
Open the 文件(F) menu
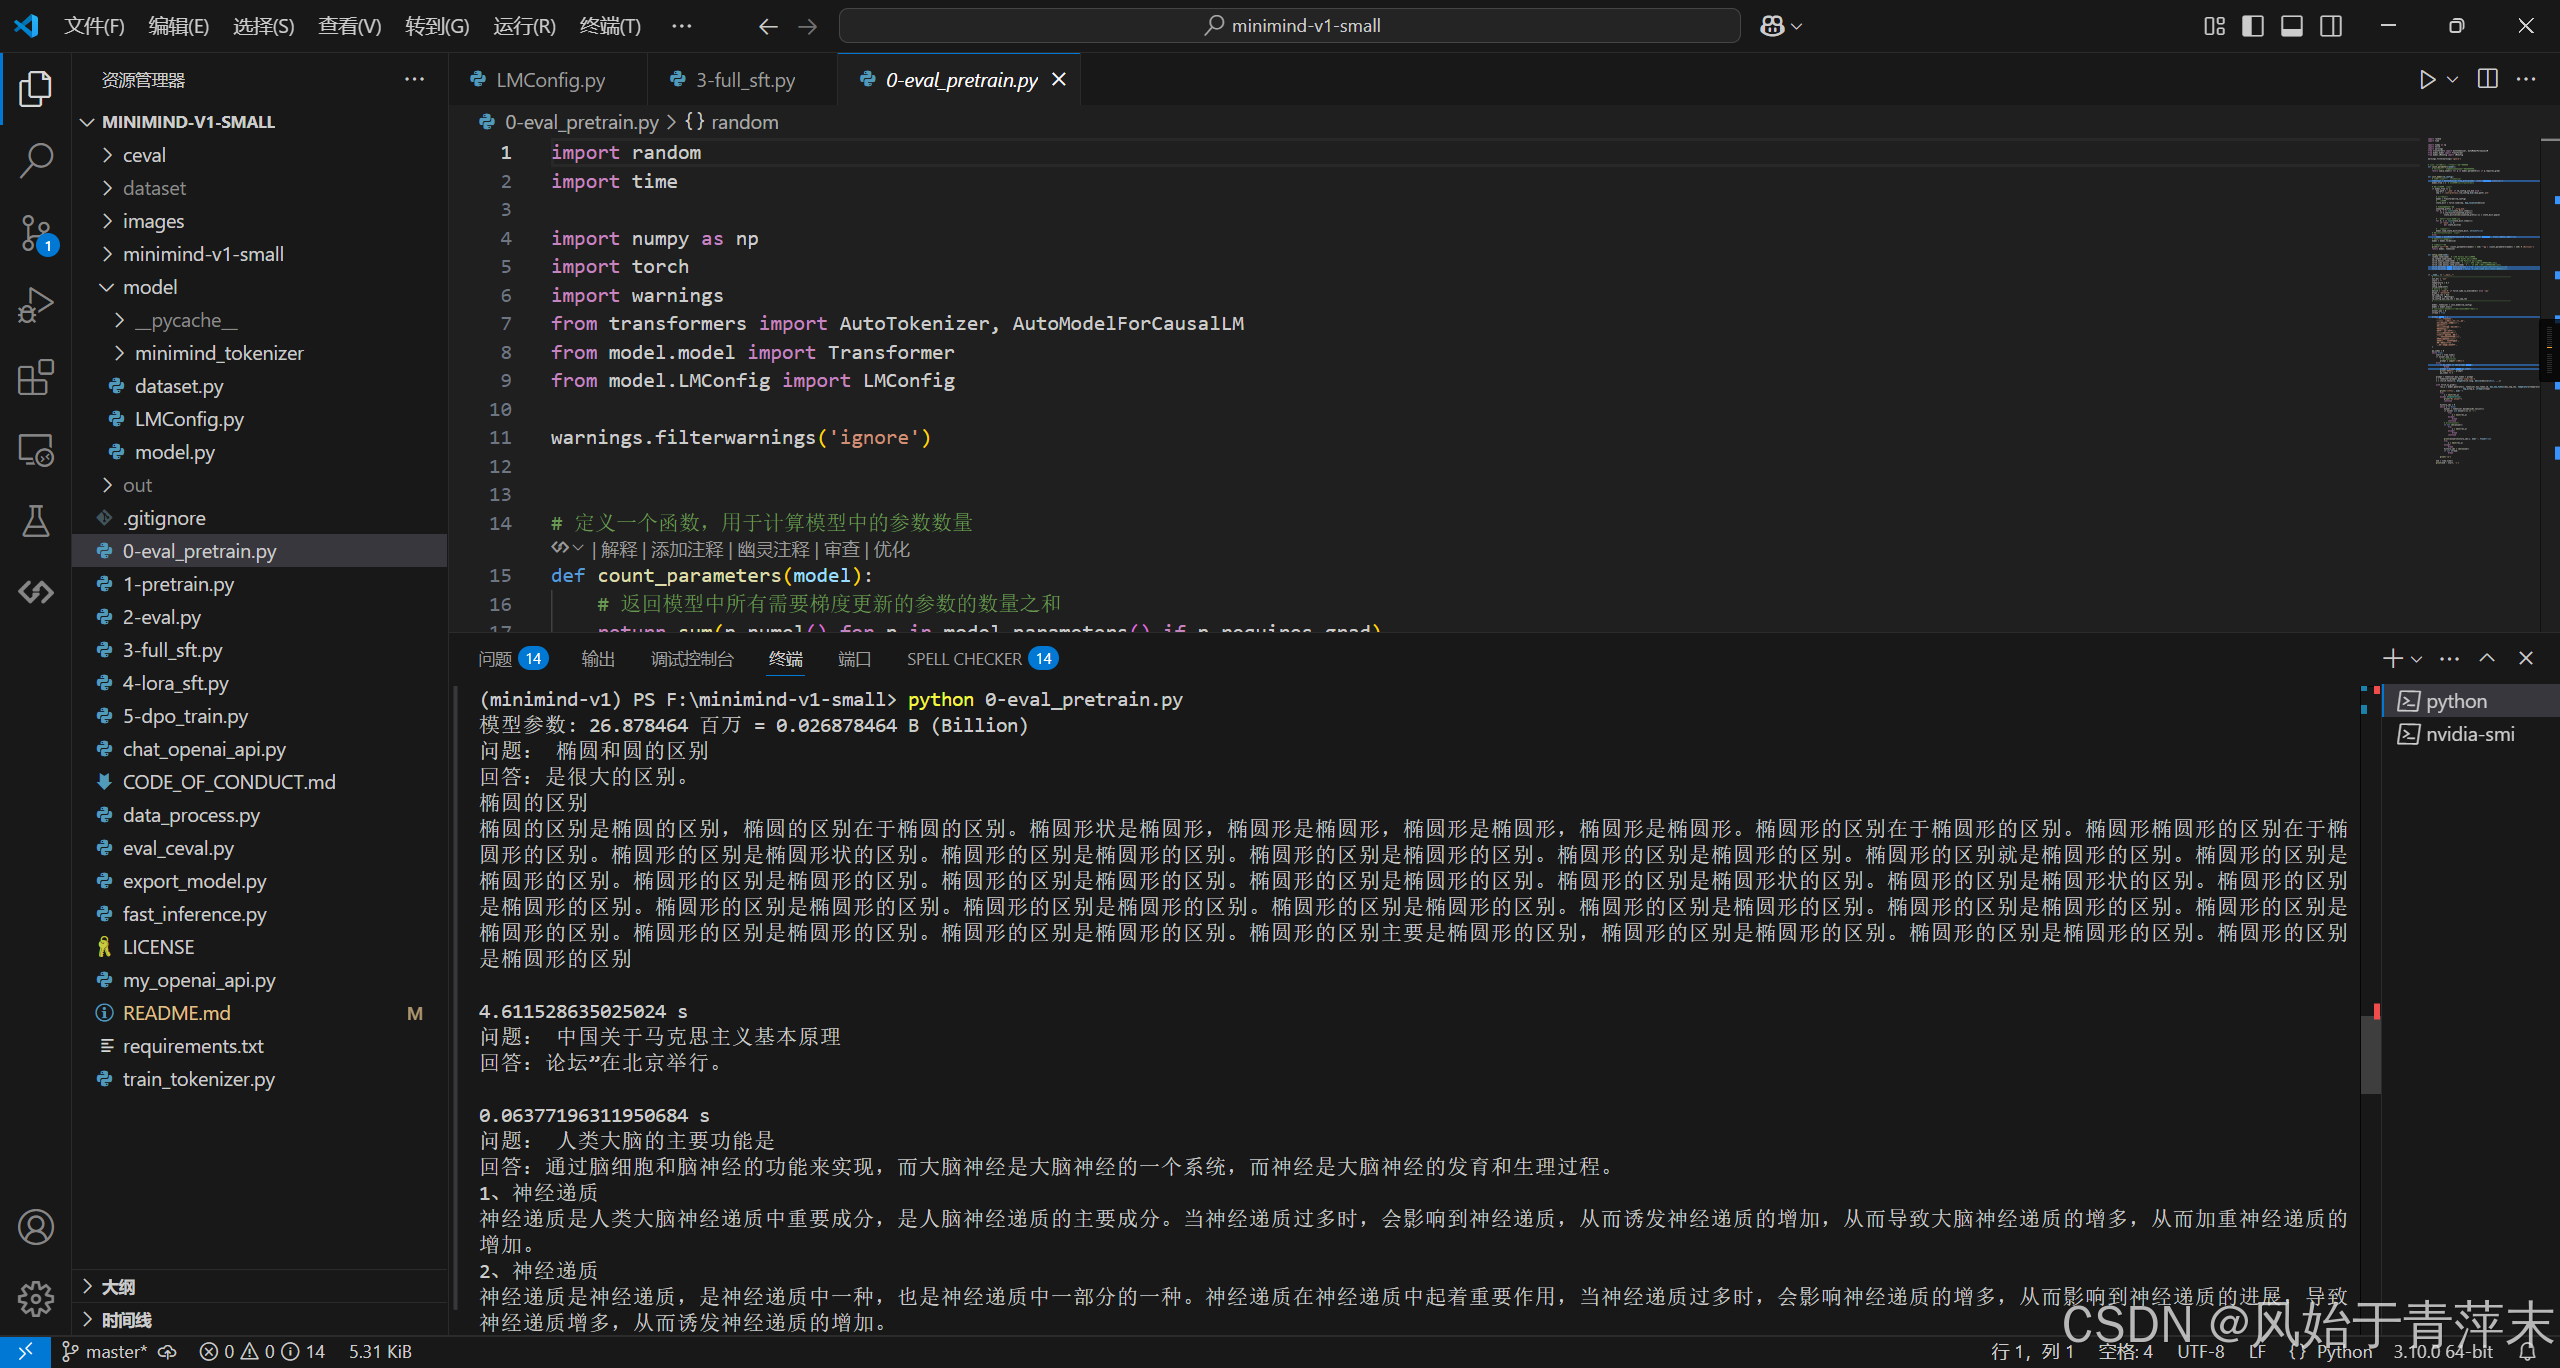(x=94, y=26)
